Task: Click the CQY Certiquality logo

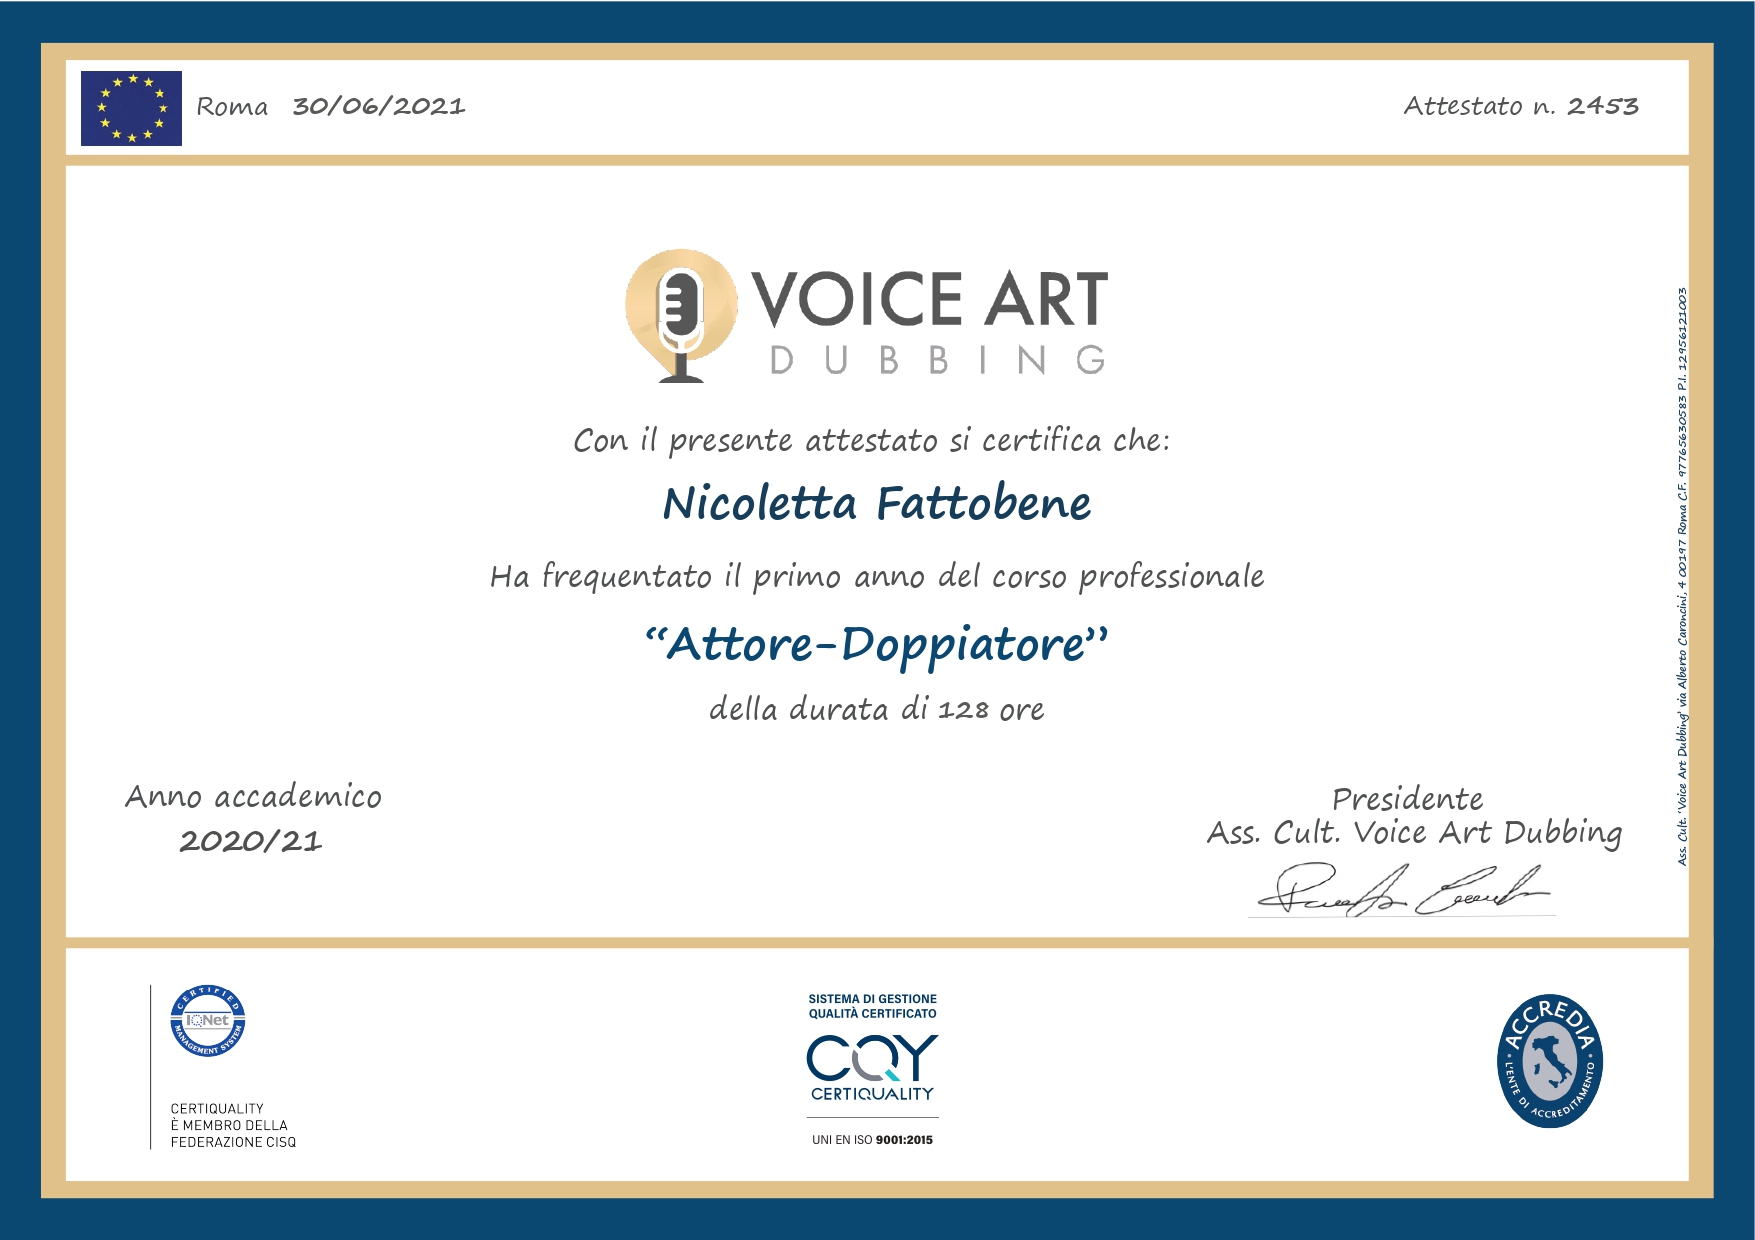Action: point(872,1068)
